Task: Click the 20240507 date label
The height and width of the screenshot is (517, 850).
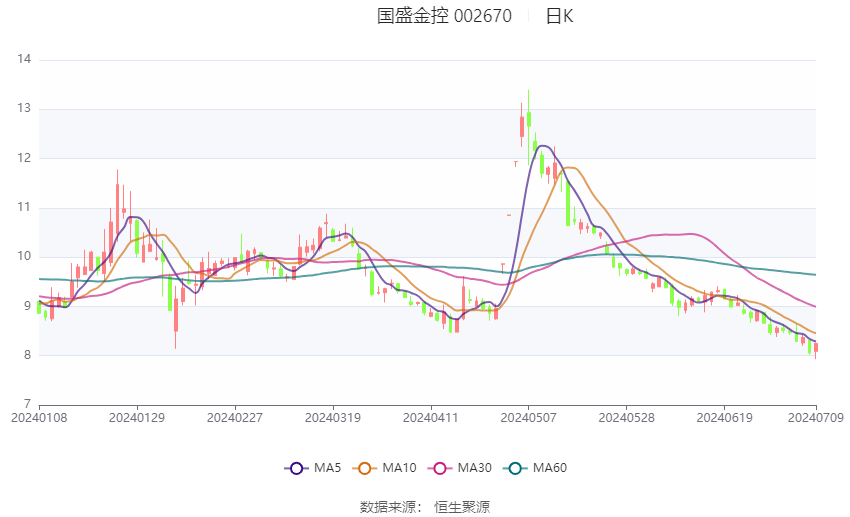Action: (x=529, y=418)
